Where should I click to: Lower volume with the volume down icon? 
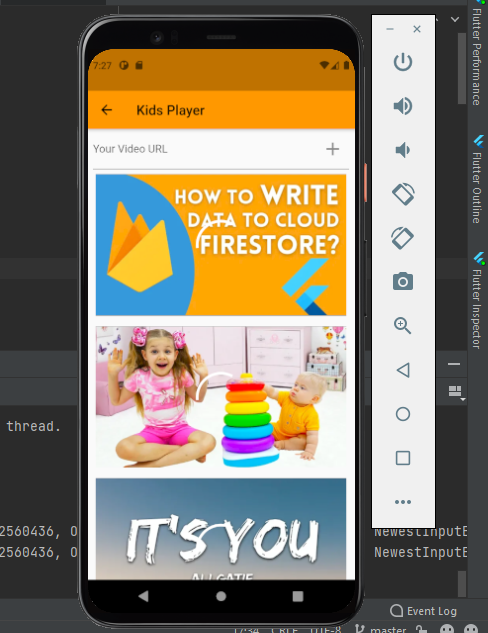402,150
